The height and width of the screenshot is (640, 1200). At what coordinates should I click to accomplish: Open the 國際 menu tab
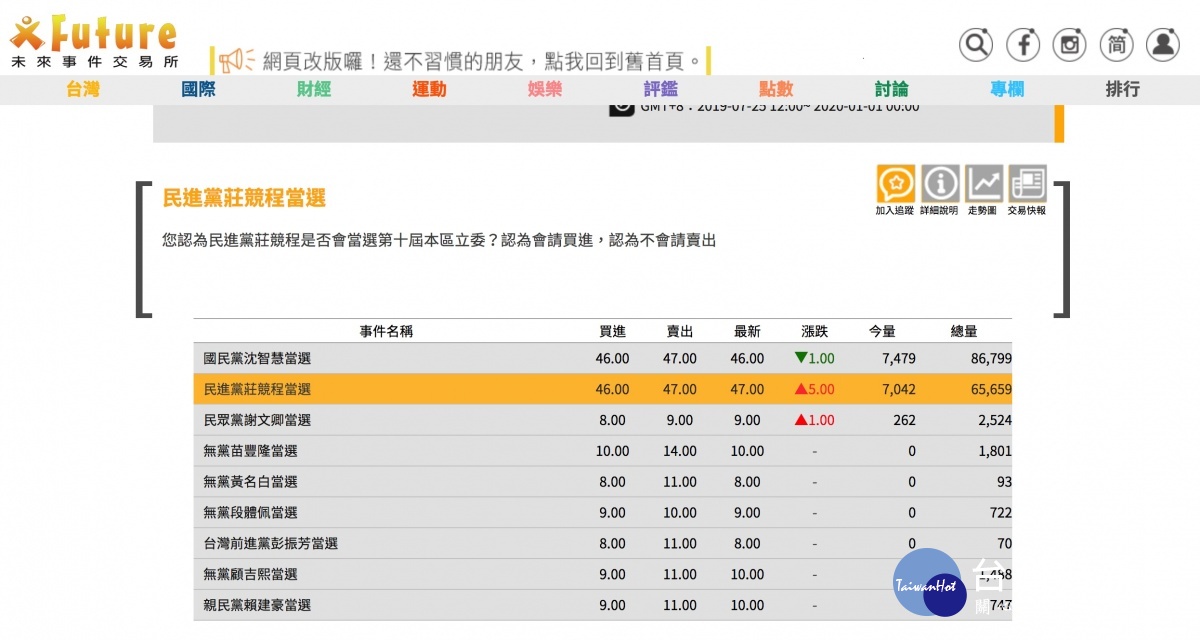(x=198, y=89)
